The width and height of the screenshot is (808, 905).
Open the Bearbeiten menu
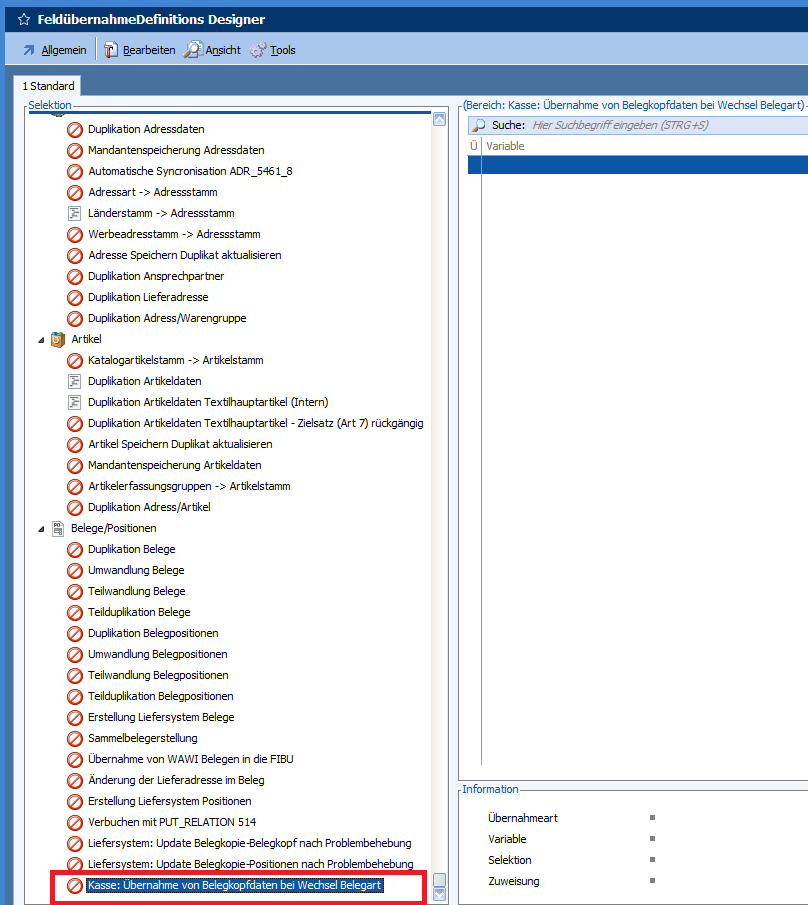tap(139, 50)
